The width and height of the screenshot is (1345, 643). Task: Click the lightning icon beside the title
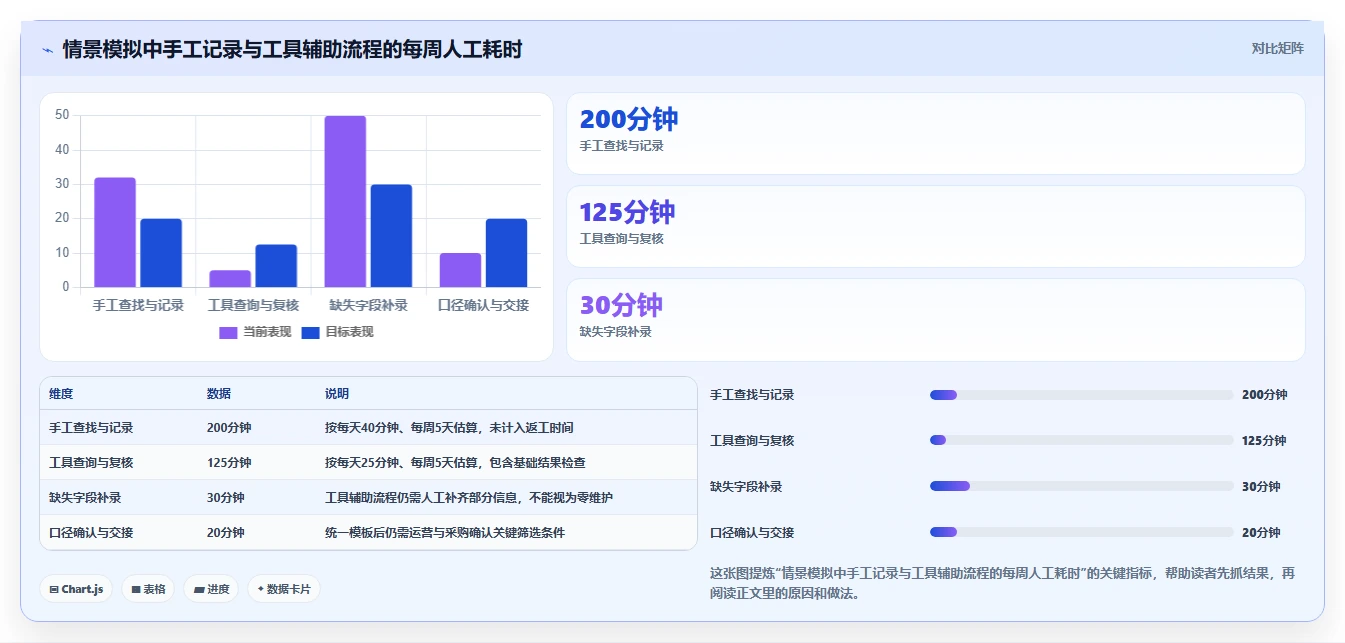pos(47,50)
